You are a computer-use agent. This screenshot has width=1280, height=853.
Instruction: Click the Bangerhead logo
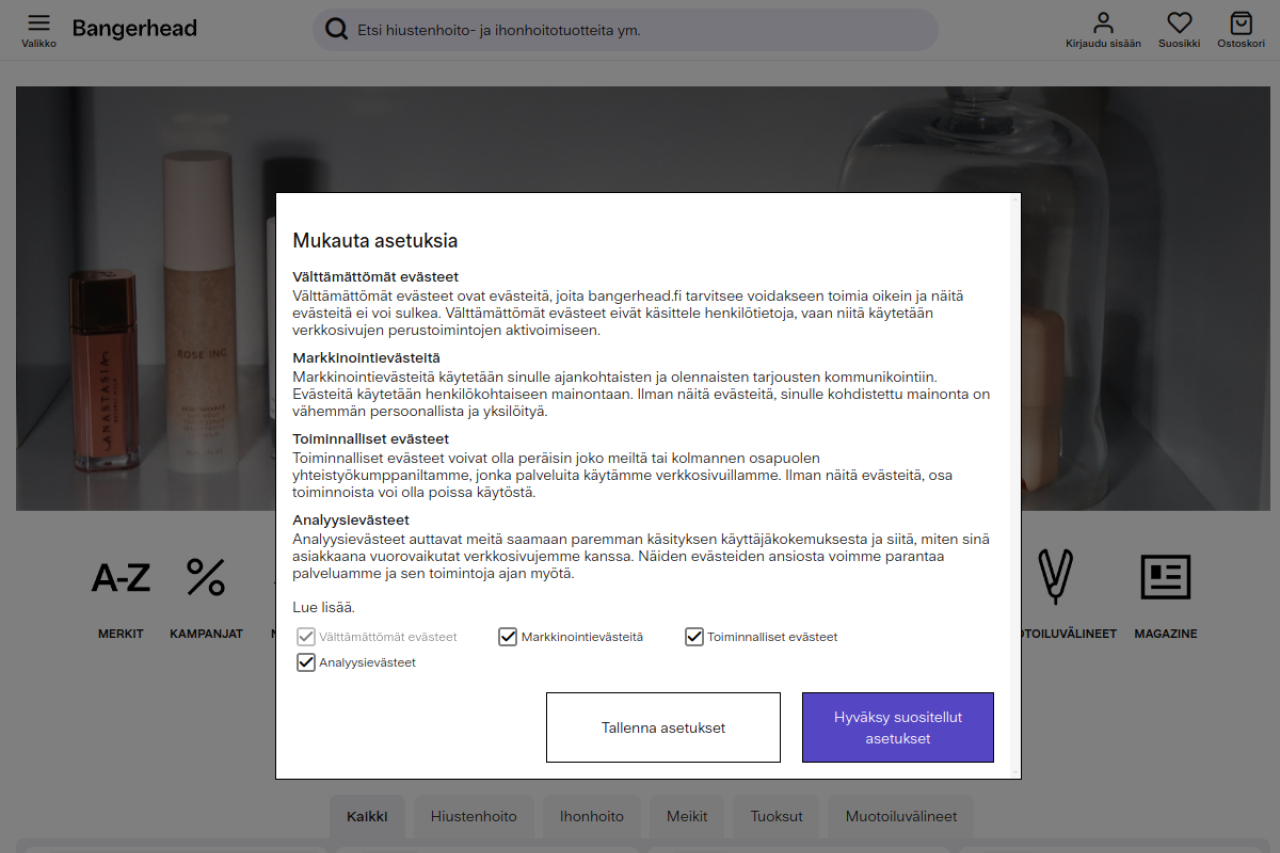click(x=134, y=29)
